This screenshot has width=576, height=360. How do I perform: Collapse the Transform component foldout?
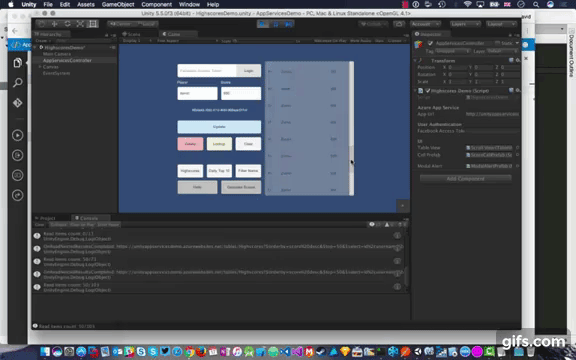(x=415, y=60)
